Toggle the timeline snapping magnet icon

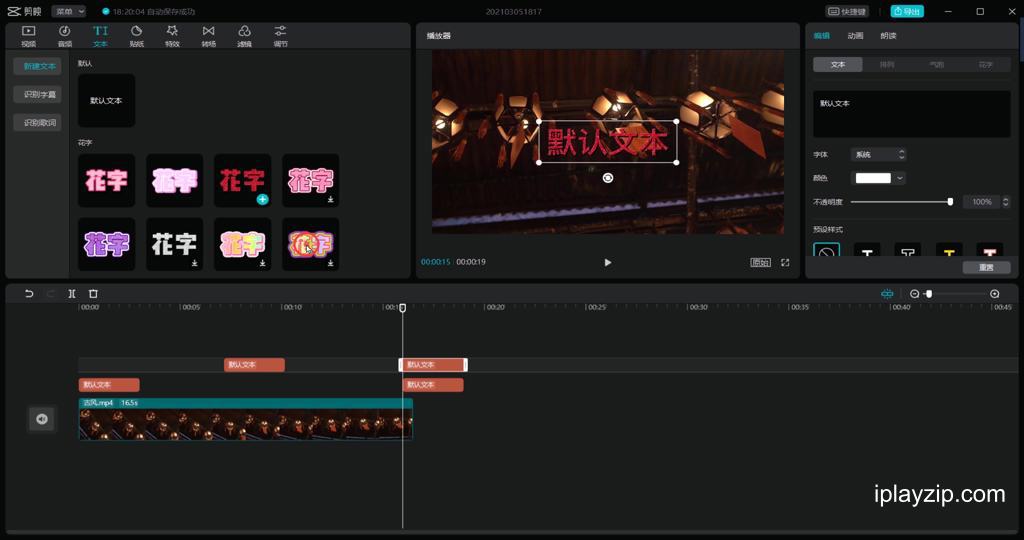[887, 294]
